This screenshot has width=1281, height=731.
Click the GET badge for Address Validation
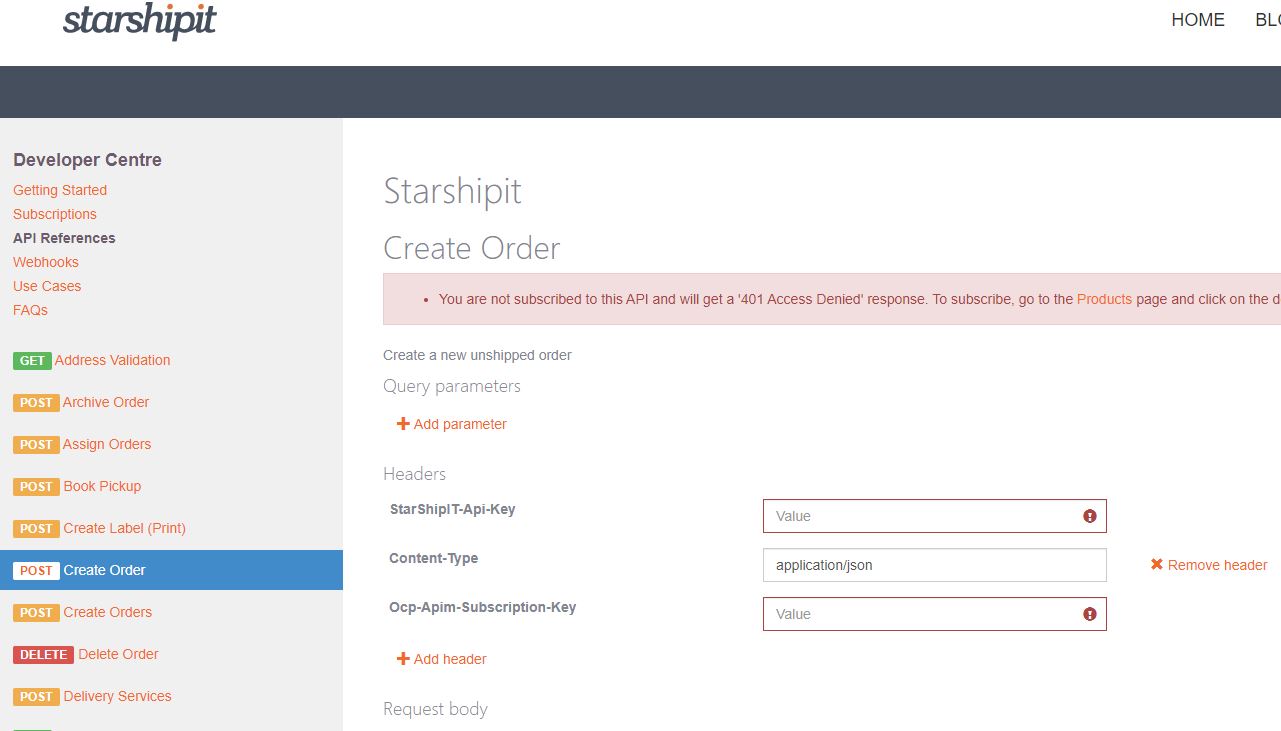click(x=32, y=361)
